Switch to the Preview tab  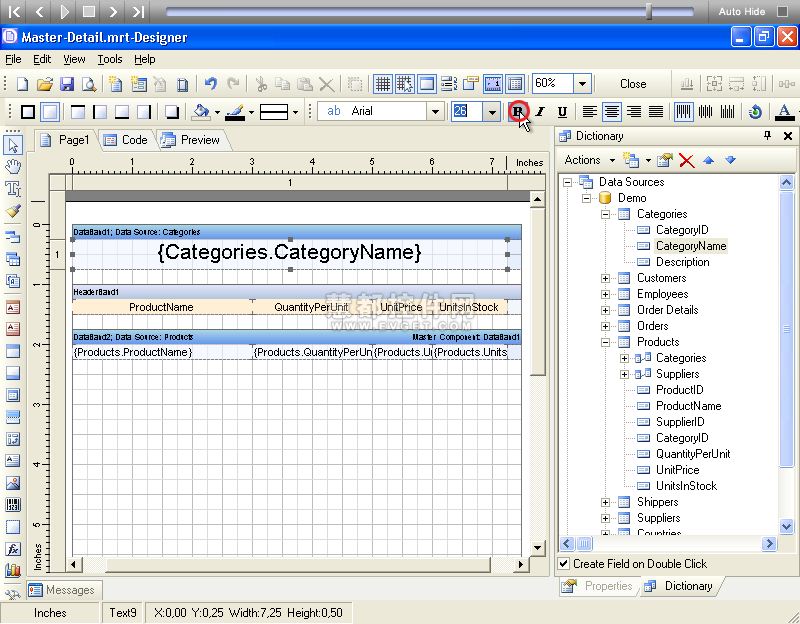(190, 140)
